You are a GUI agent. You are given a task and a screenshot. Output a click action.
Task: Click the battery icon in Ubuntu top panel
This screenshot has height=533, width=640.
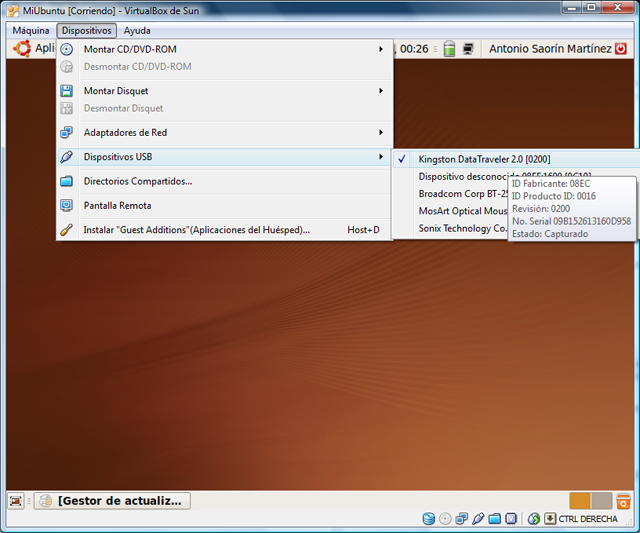point(449,49)
